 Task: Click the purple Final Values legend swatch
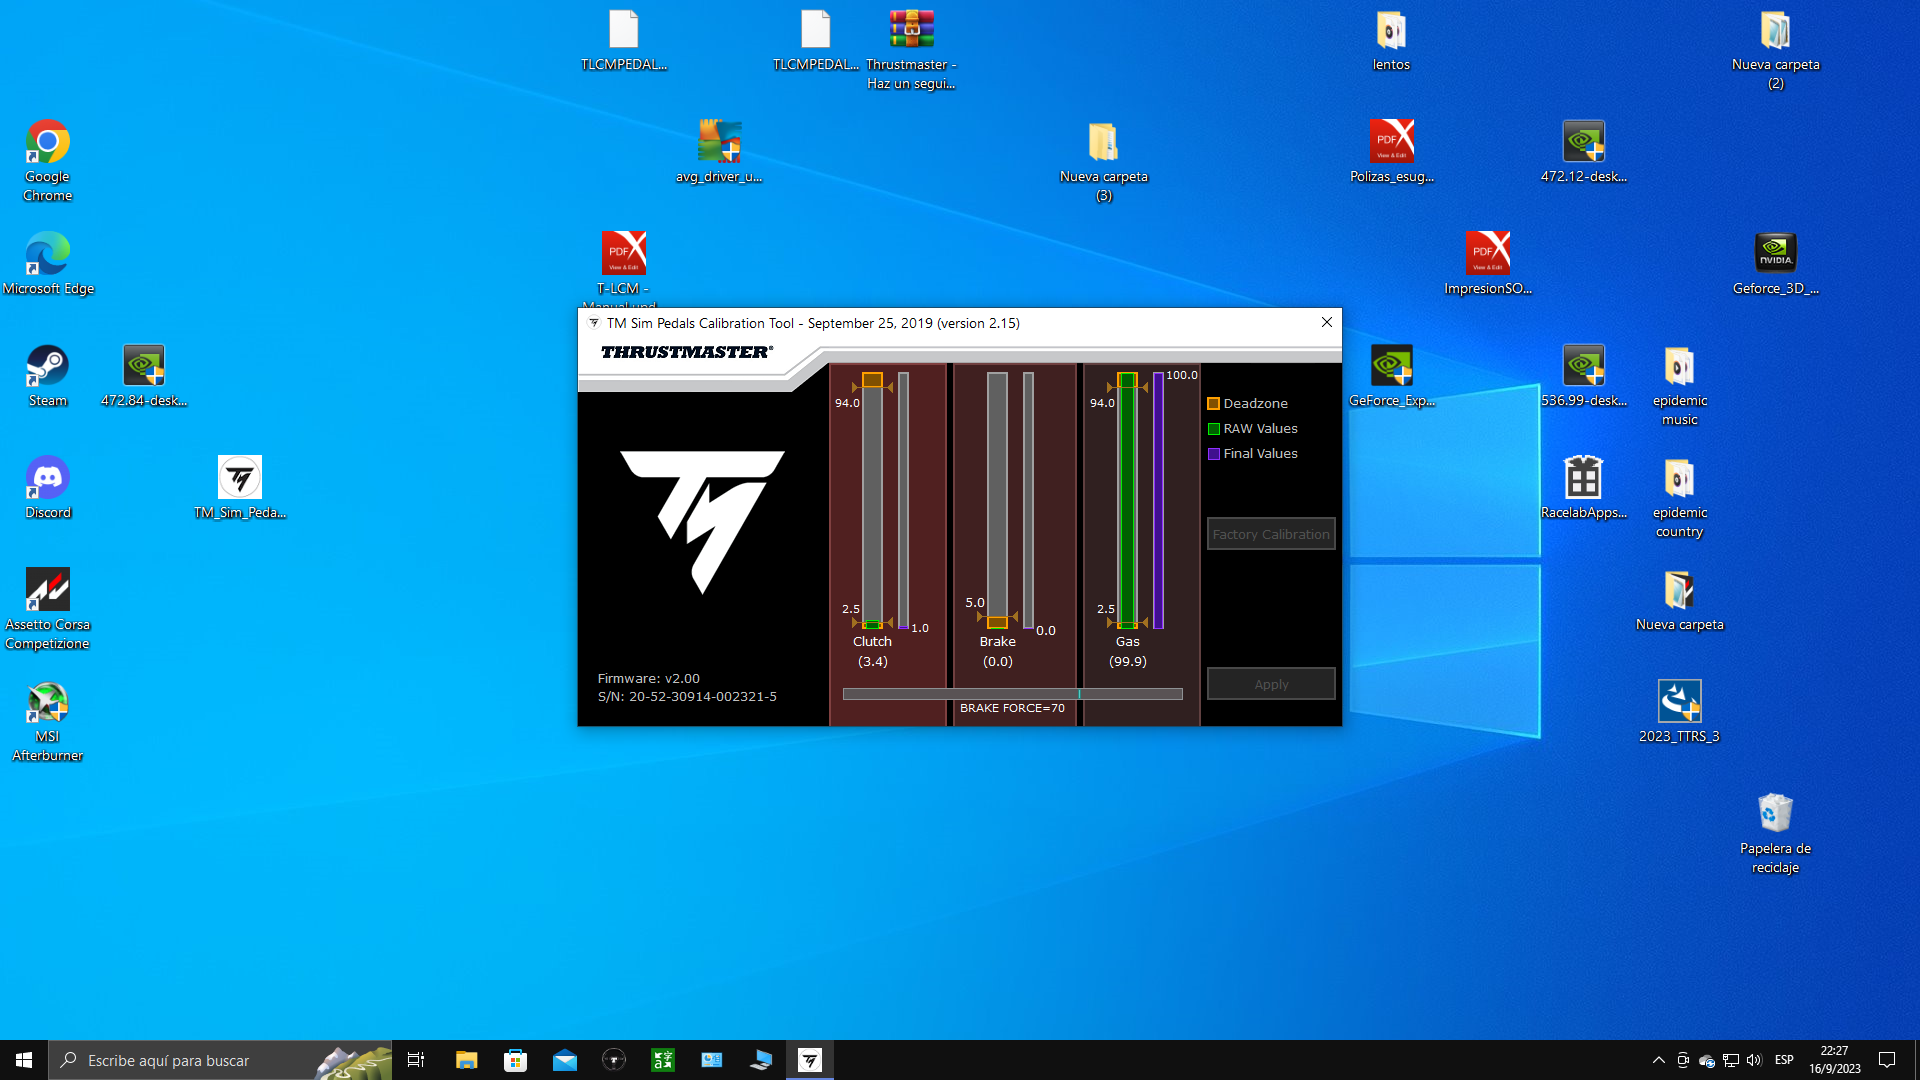pyautogui.click(x=1213, y=454)
